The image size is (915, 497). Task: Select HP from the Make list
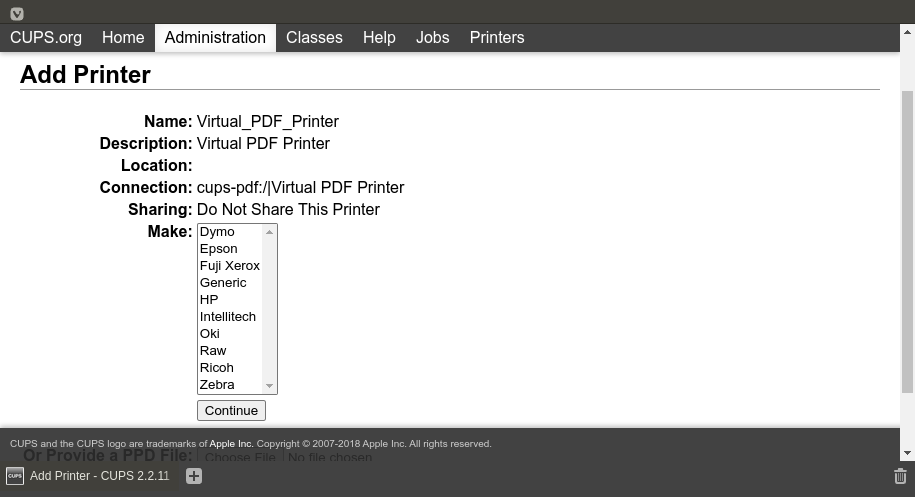(209, 299)
